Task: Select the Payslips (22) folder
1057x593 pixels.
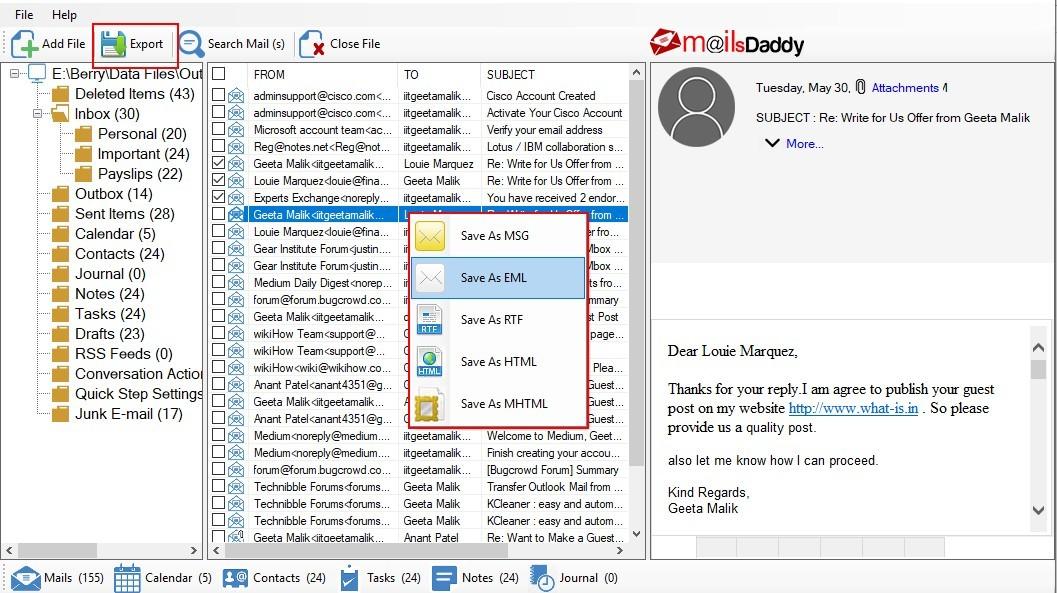Action: [140, 174]
